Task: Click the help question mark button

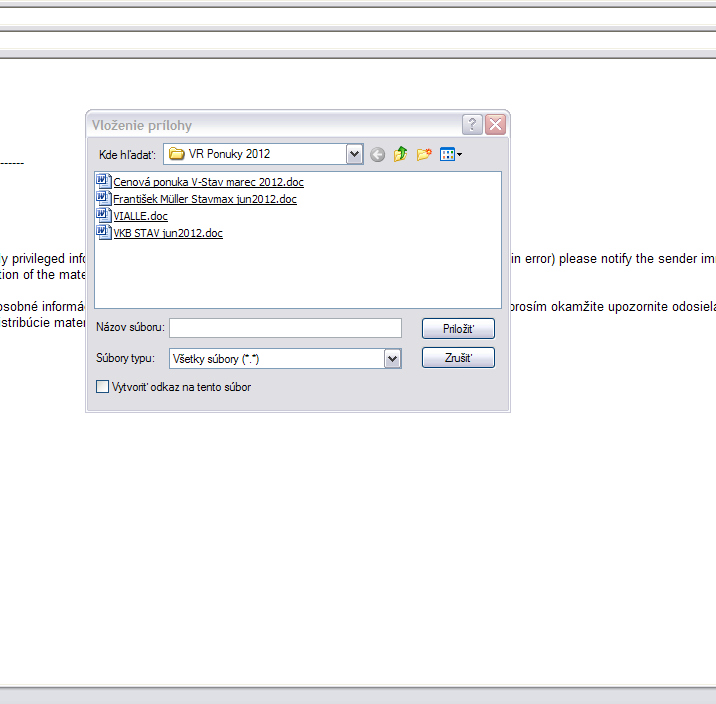Action: [x=472, y=124]
